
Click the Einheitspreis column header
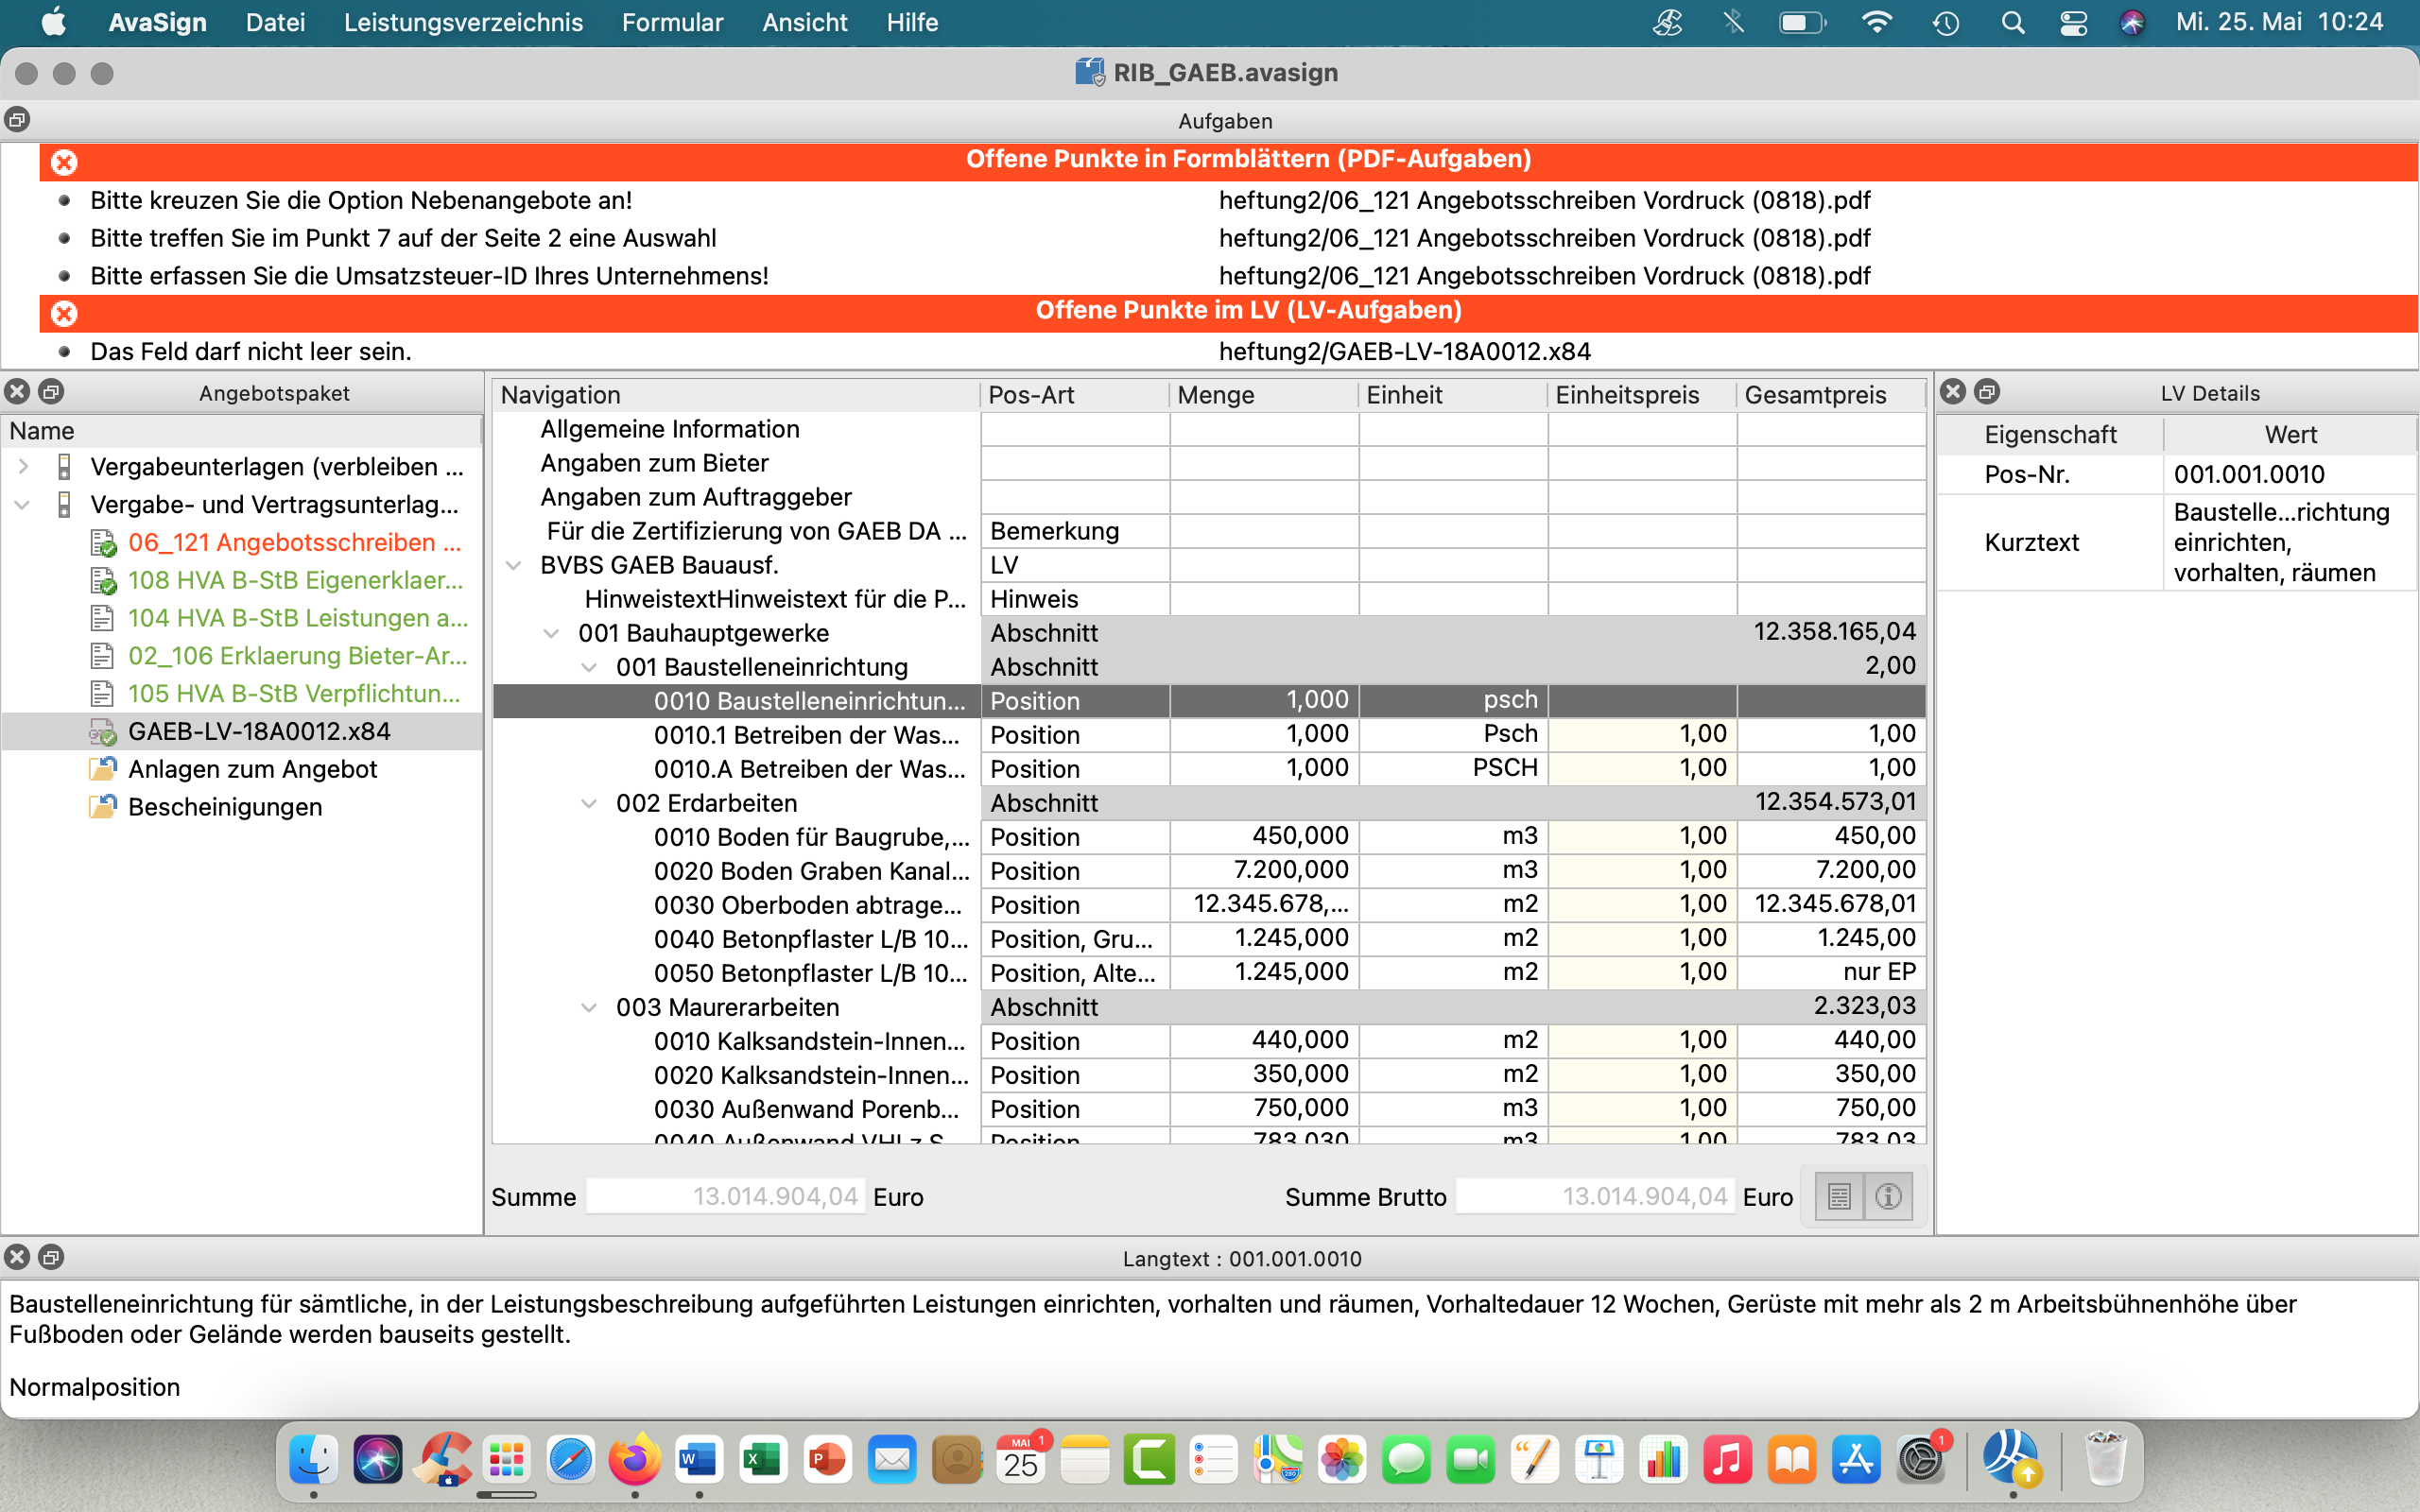point(1641,394)
